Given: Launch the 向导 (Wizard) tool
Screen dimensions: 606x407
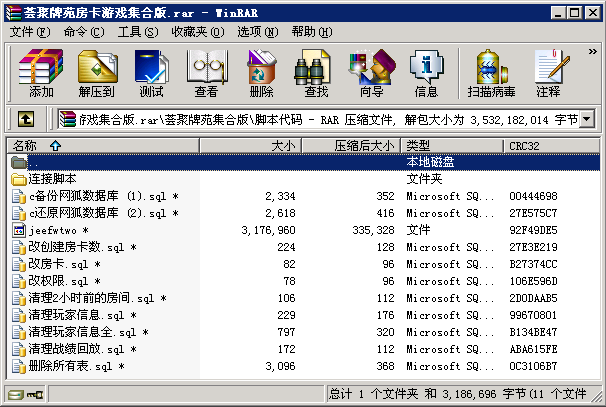Looking at the screenshot, I should [371, 73].
